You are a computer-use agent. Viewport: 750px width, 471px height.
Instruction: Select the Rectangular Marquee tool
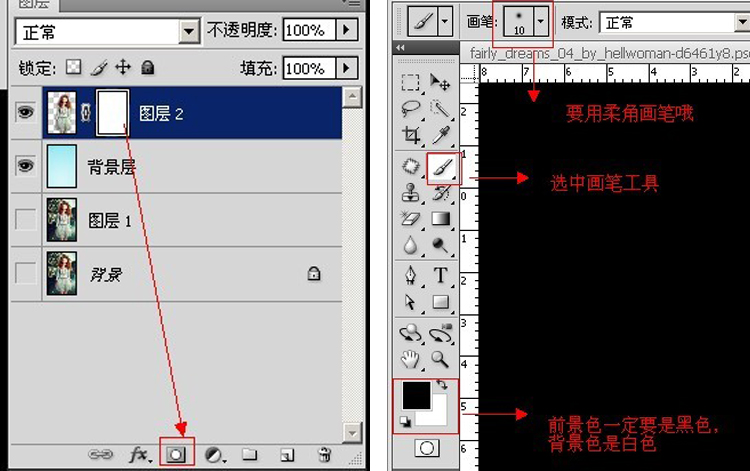click(410, 82)
